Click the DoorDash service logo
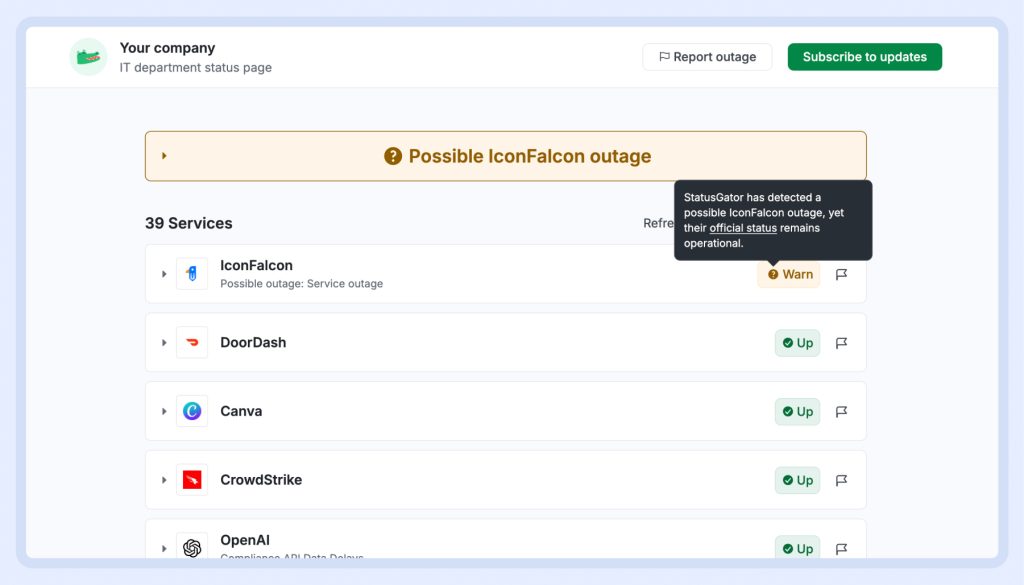 click(192, 342)
